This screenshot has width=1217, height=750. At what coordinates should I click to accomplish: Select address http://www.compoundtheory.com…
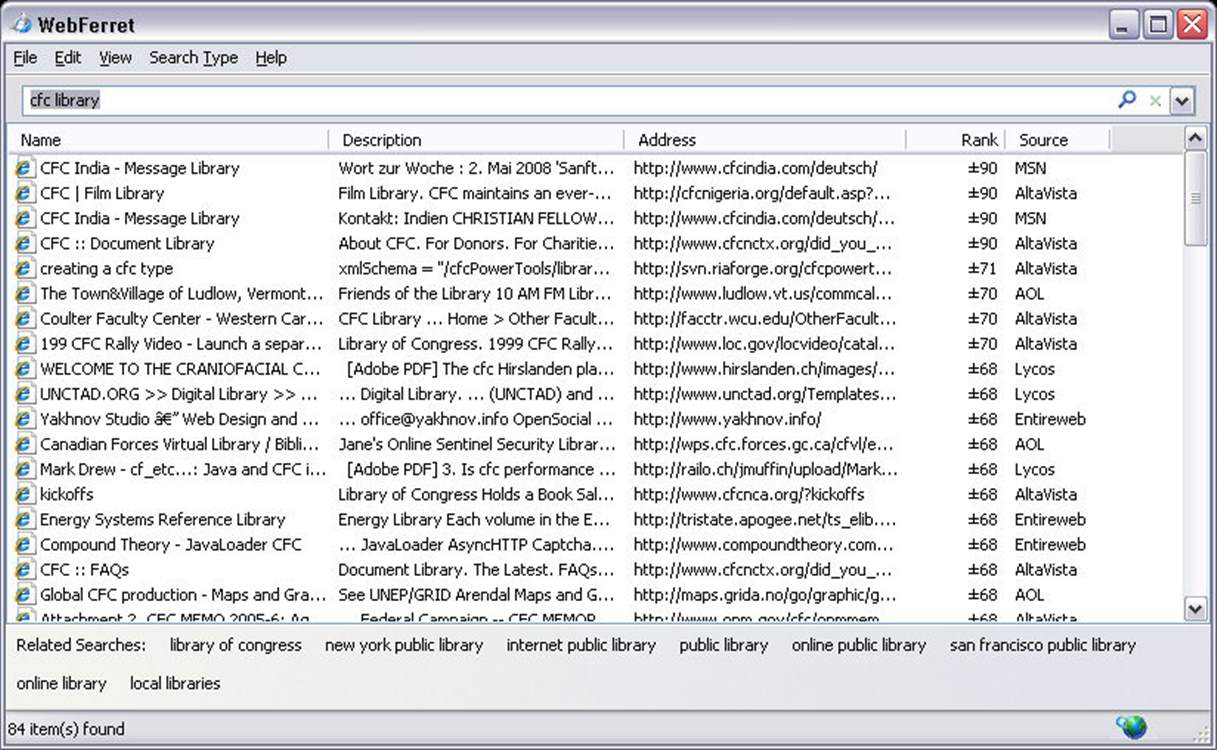point(763,544)
